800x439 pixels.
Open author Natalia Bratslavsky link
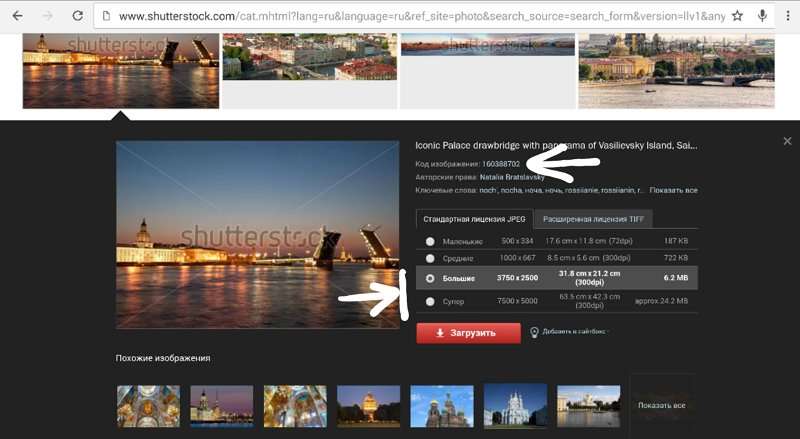(512, 177)
